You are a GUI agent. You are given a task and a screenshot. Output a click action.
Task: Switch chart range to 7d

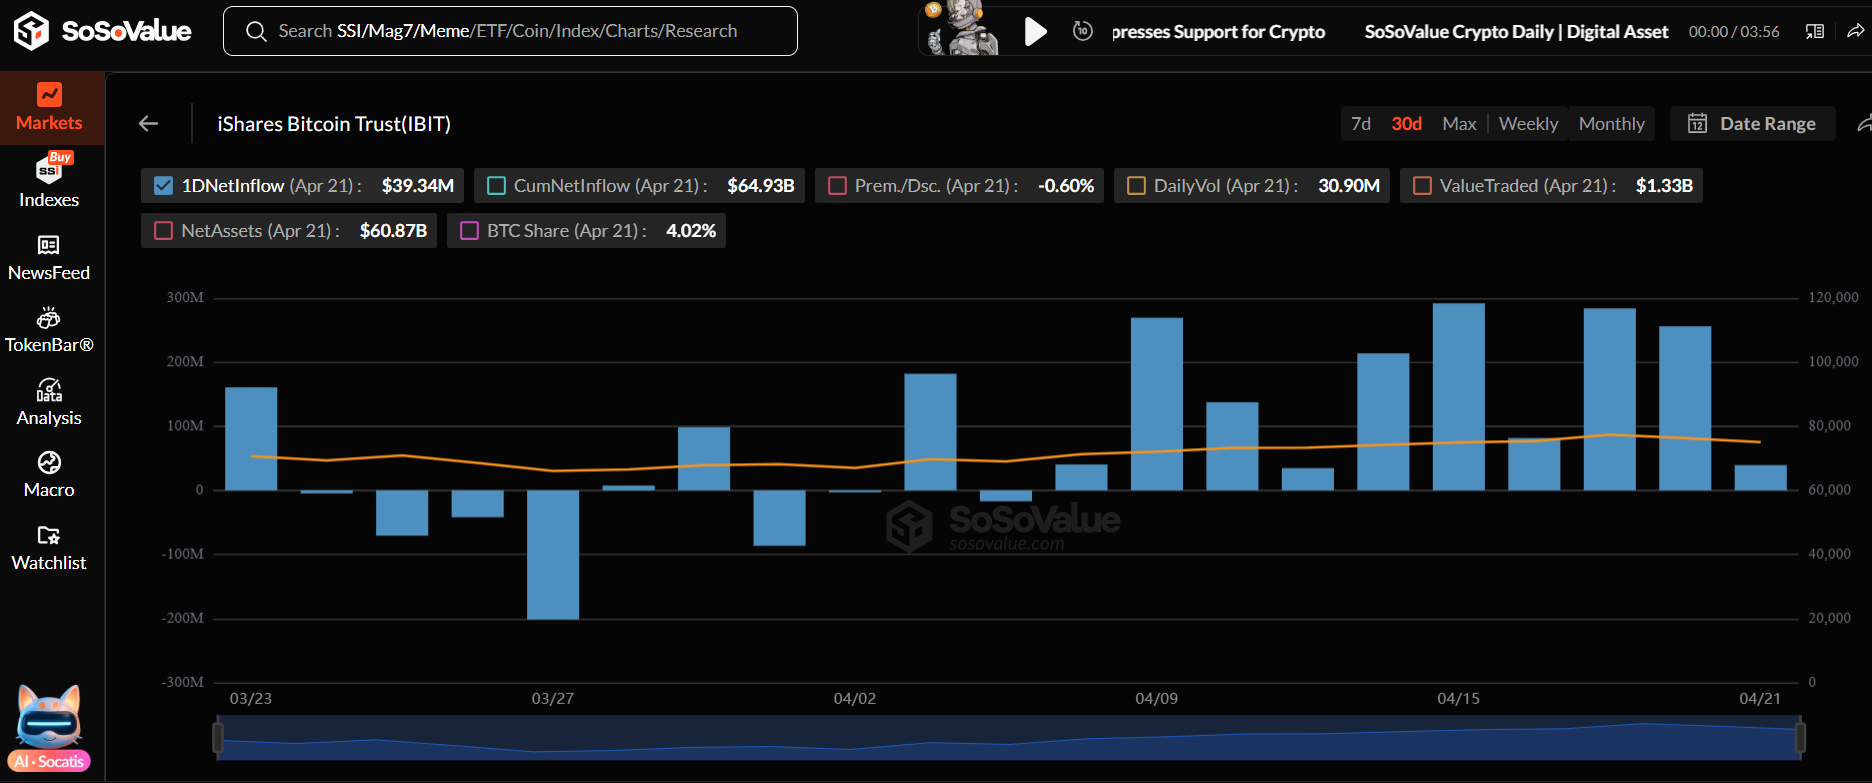point(1361,124)
